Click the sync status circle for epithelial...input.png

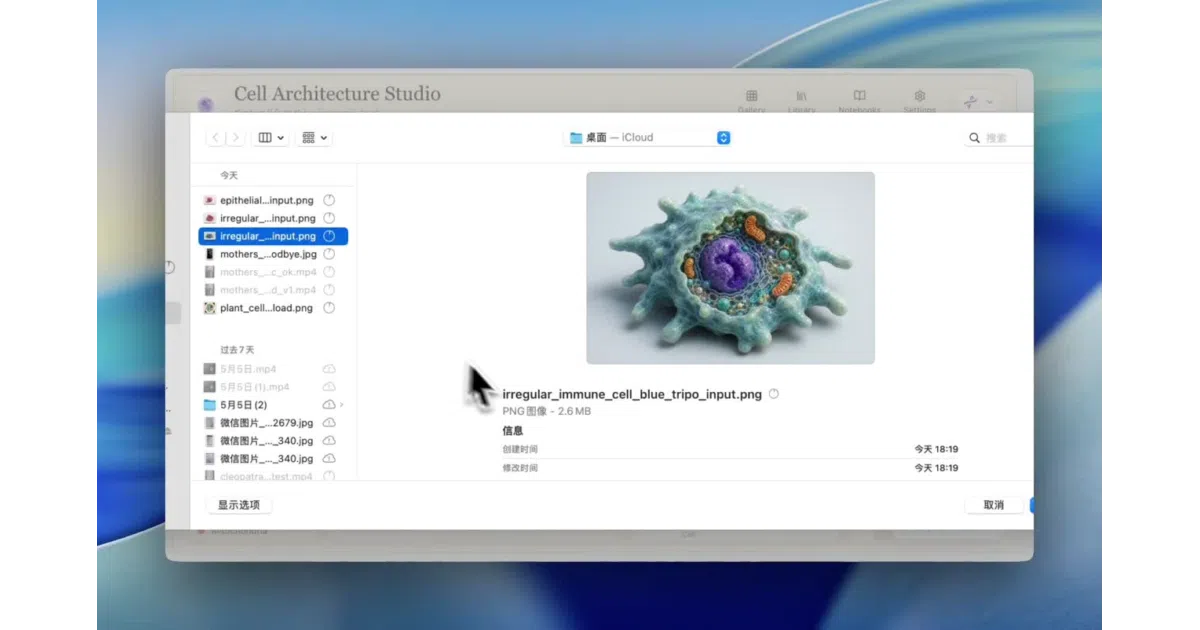tap(329, 200)
